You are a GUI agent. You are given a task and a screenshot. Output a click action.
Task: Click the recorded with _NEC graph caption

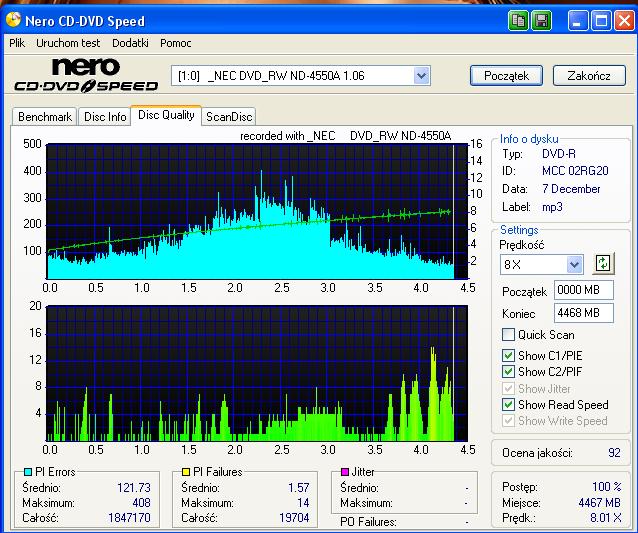[345, 136]
